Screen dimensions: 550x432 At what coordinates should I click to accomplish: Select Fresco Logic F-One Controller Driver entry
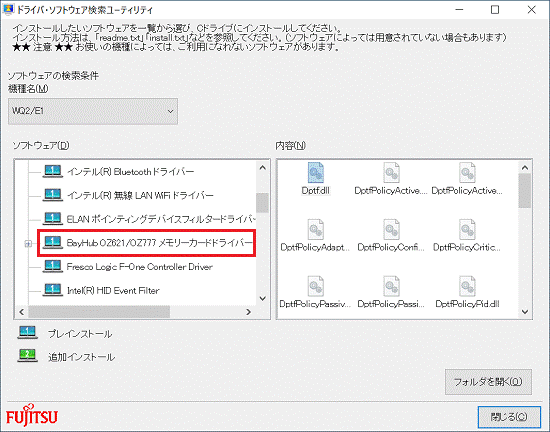140,267
